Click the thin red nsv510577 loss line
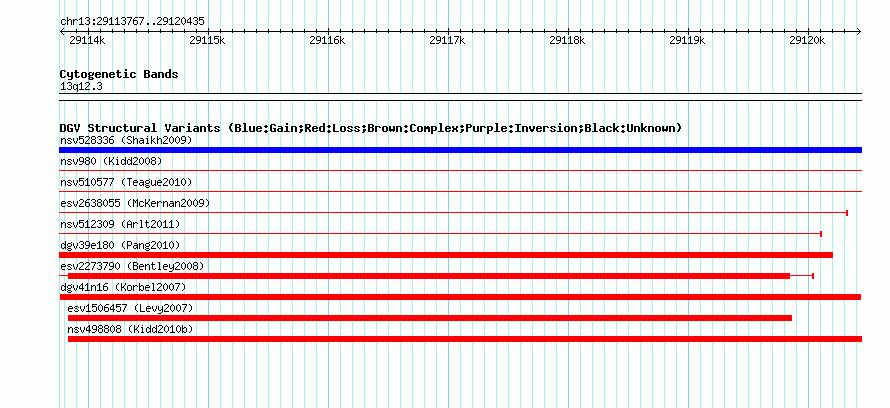Screen dimensions: 890x408 [x=460, y=192]
